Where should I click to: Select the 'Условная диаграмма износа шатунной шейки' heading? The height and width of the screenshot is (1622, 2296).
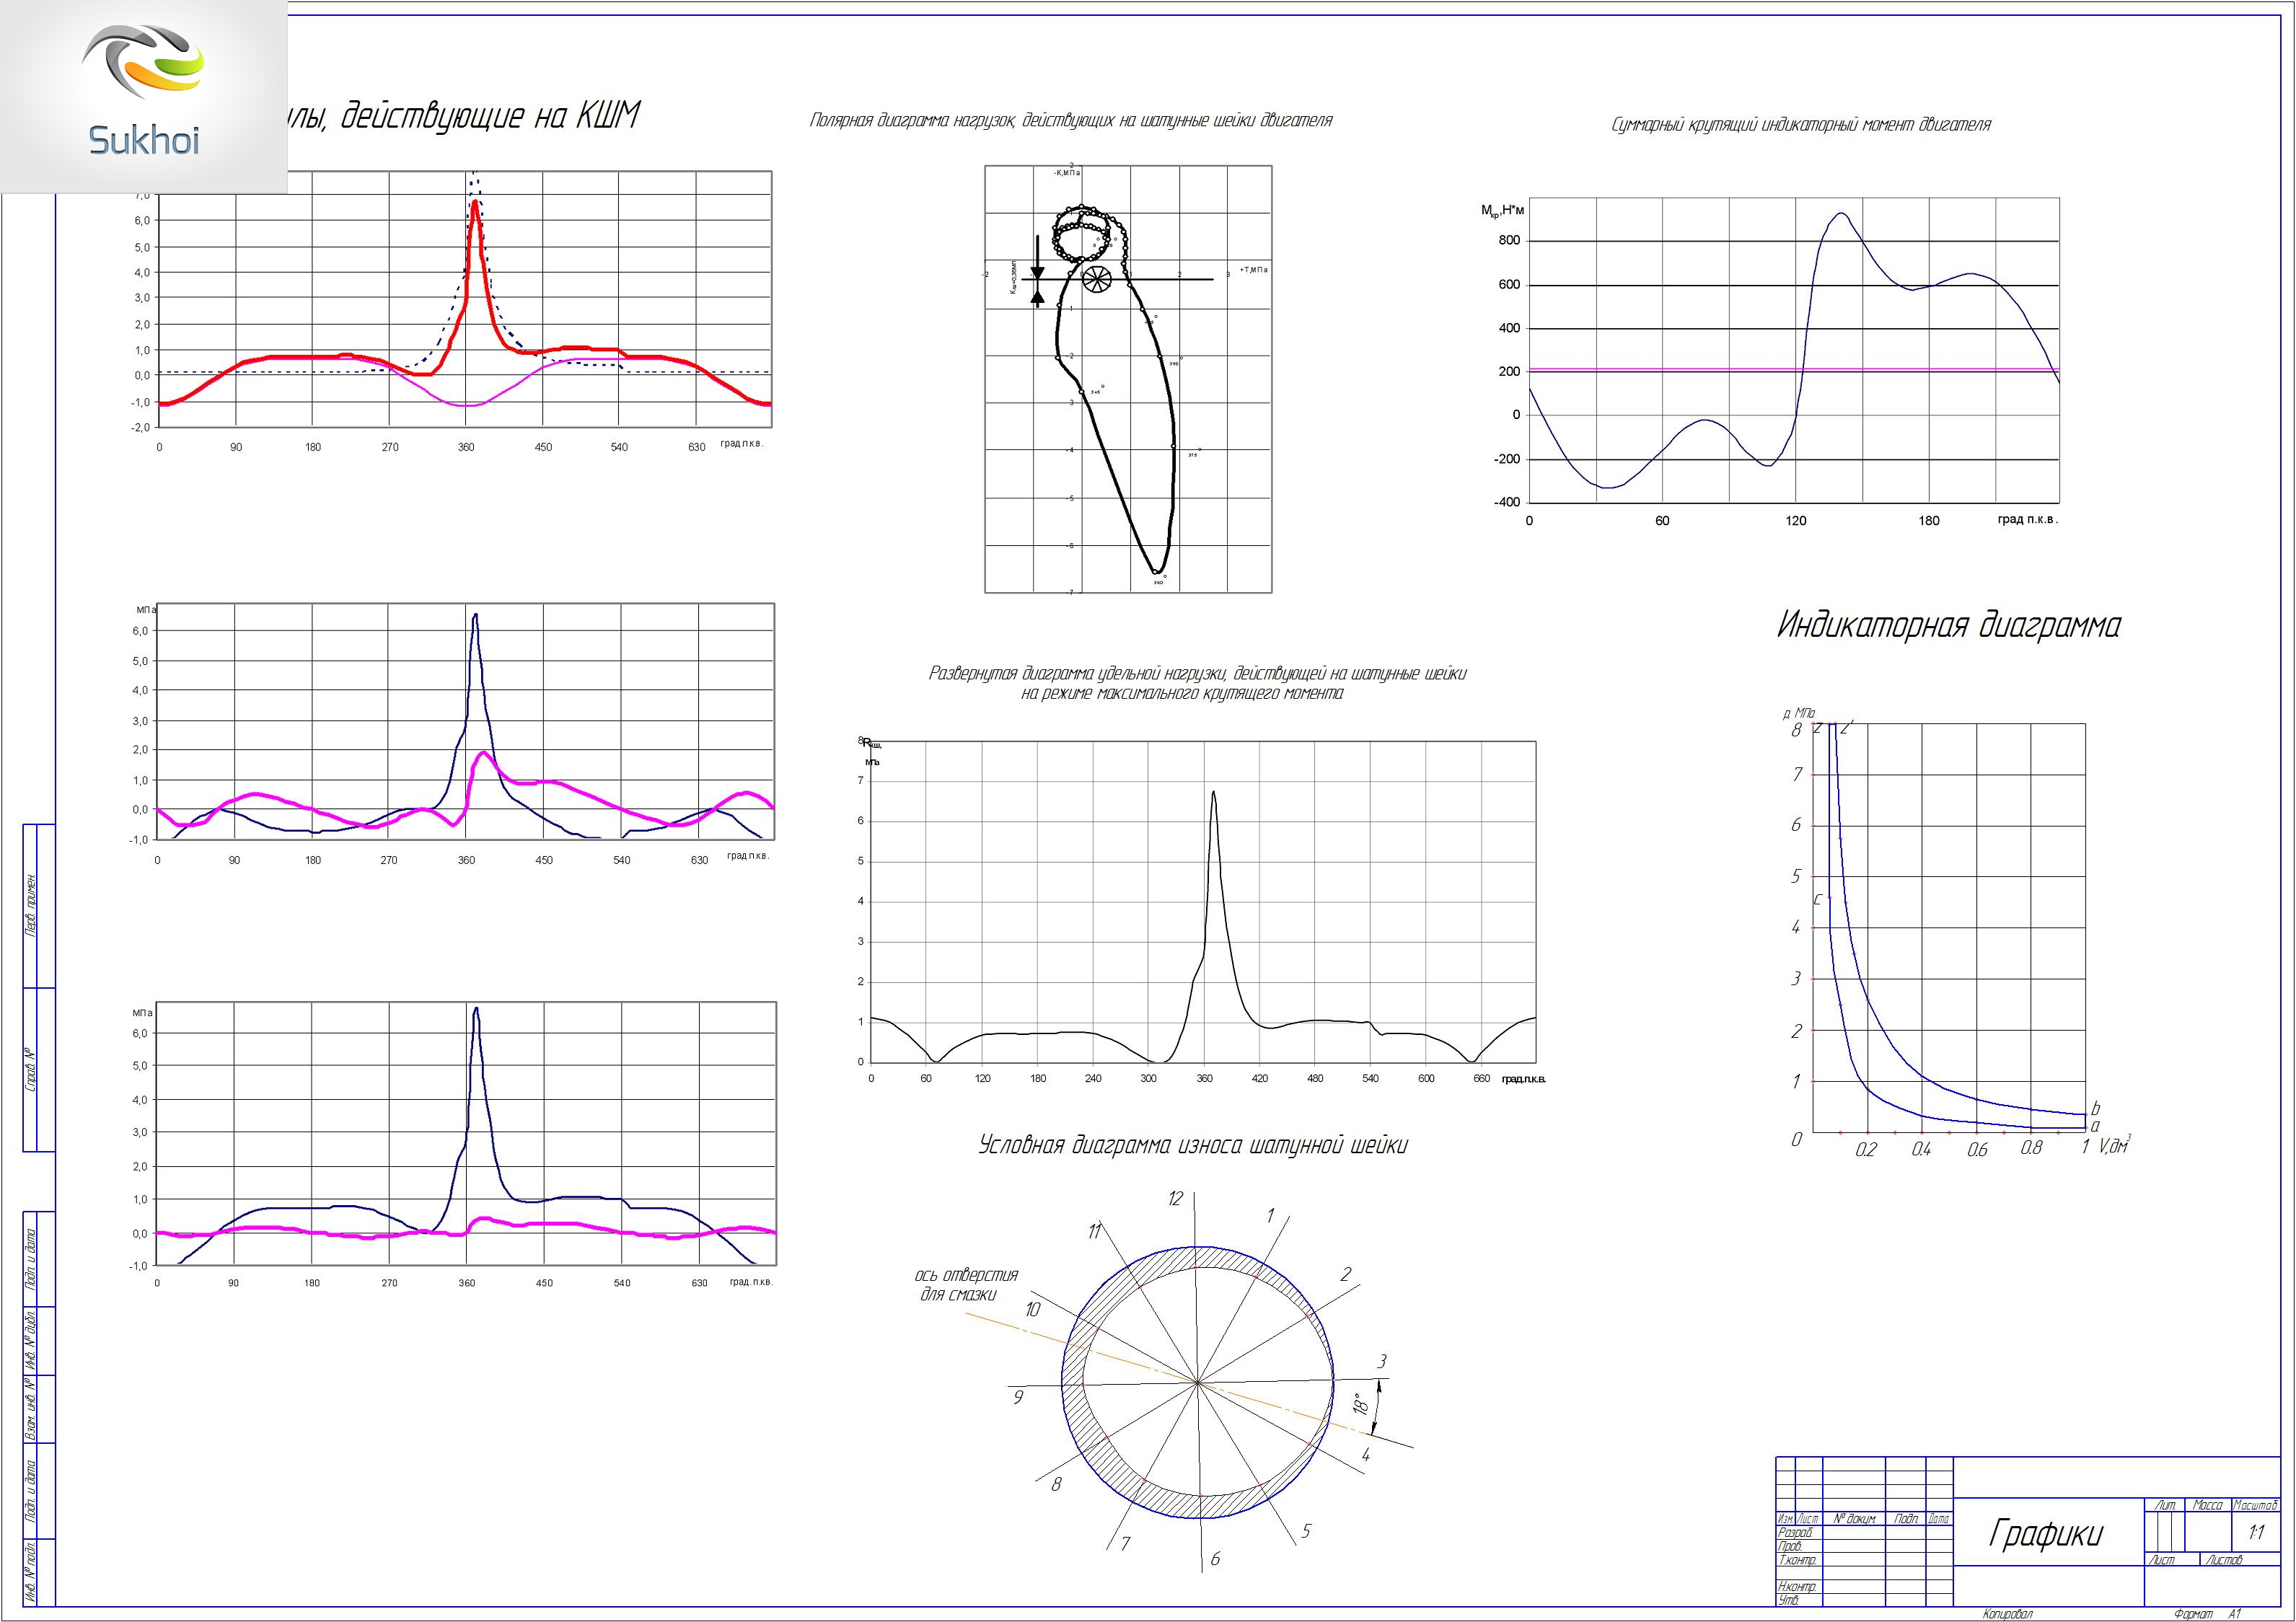point(1192,1146)
